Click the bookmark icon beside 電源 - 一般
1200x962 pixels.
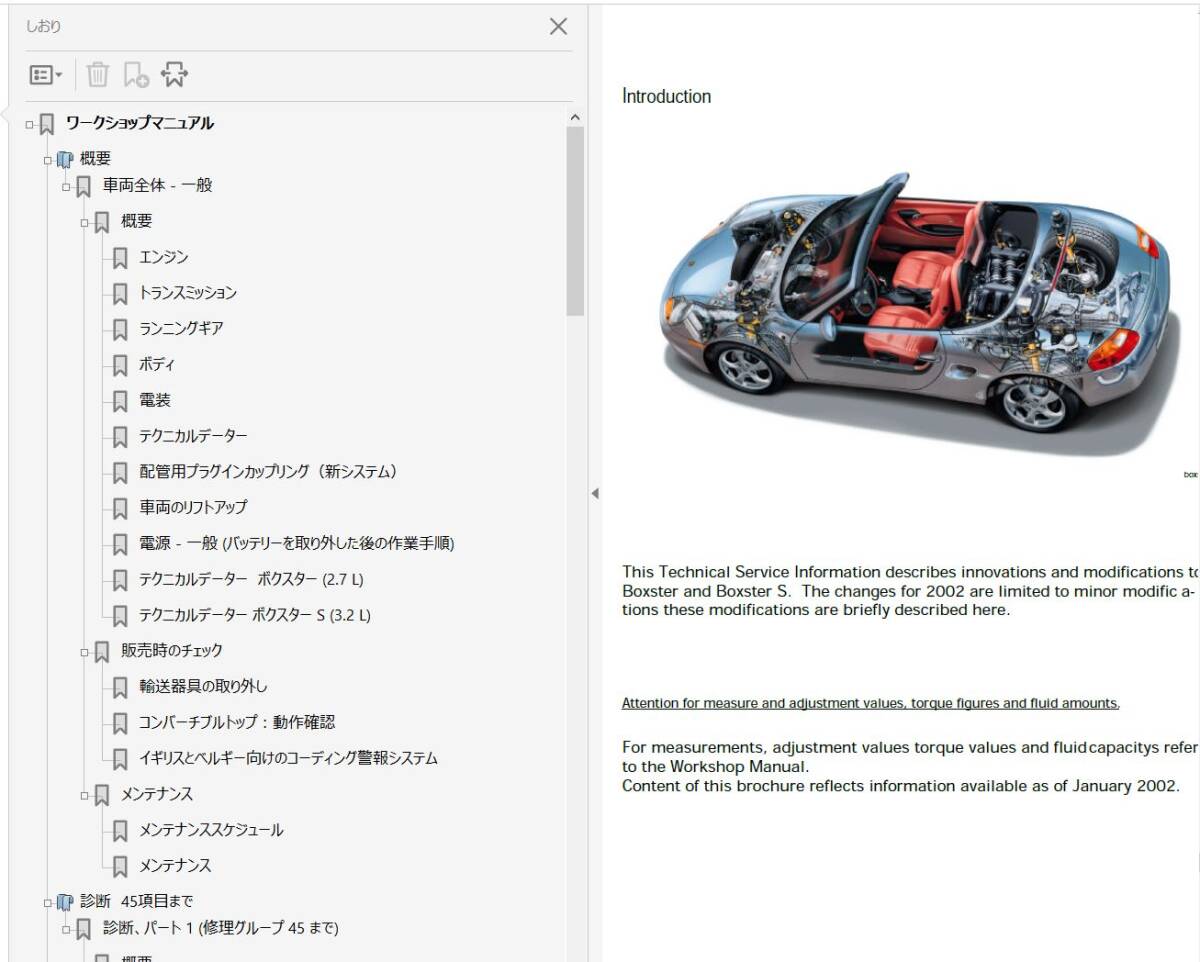pos(120,544)
